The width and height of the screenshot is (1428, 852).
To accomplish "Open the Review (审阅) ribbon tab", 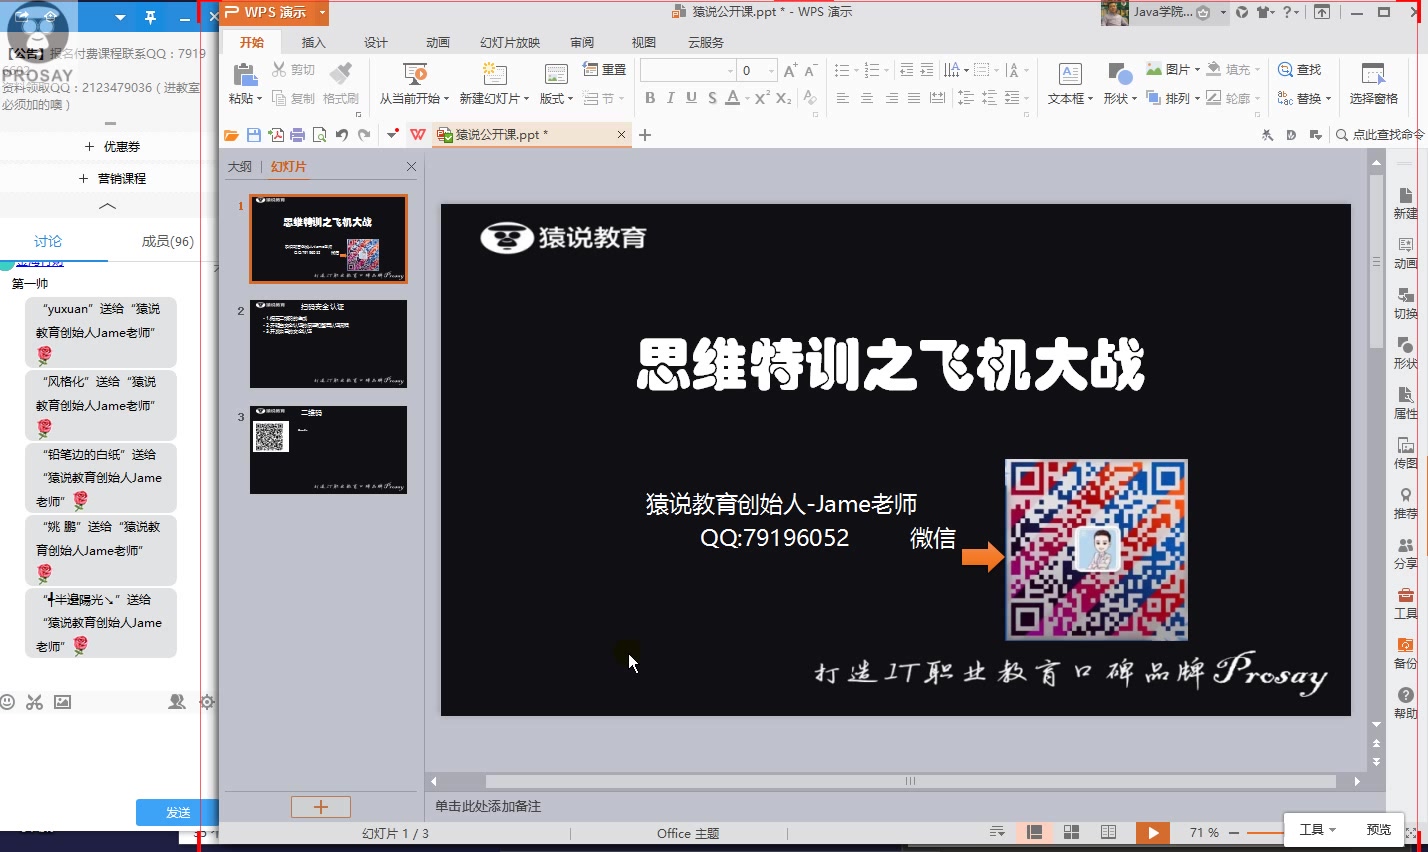I will pos(582,42).
